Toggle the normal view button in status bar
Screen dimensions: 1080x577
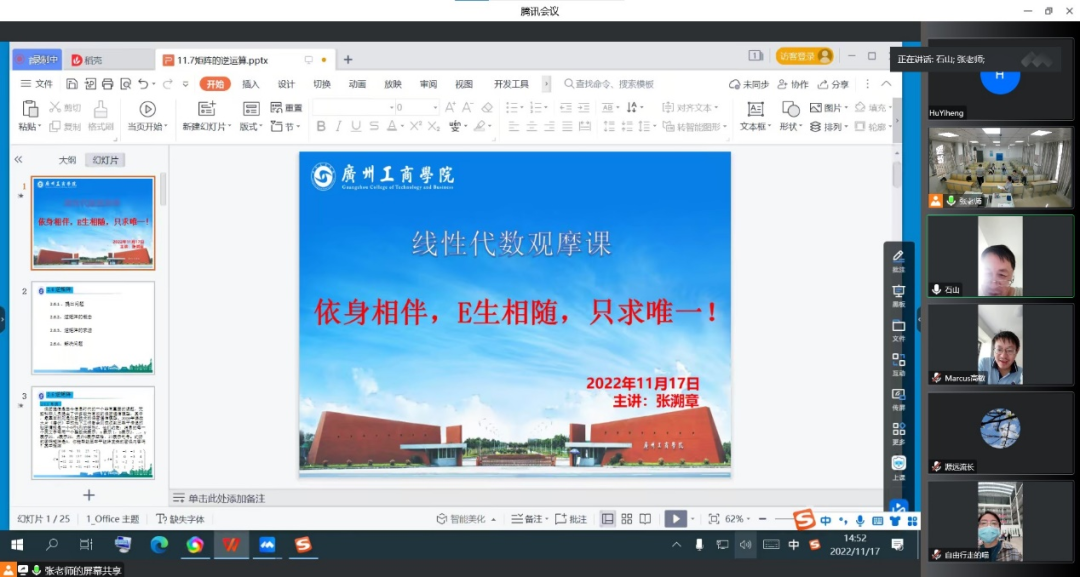click(x=607, y=519)
